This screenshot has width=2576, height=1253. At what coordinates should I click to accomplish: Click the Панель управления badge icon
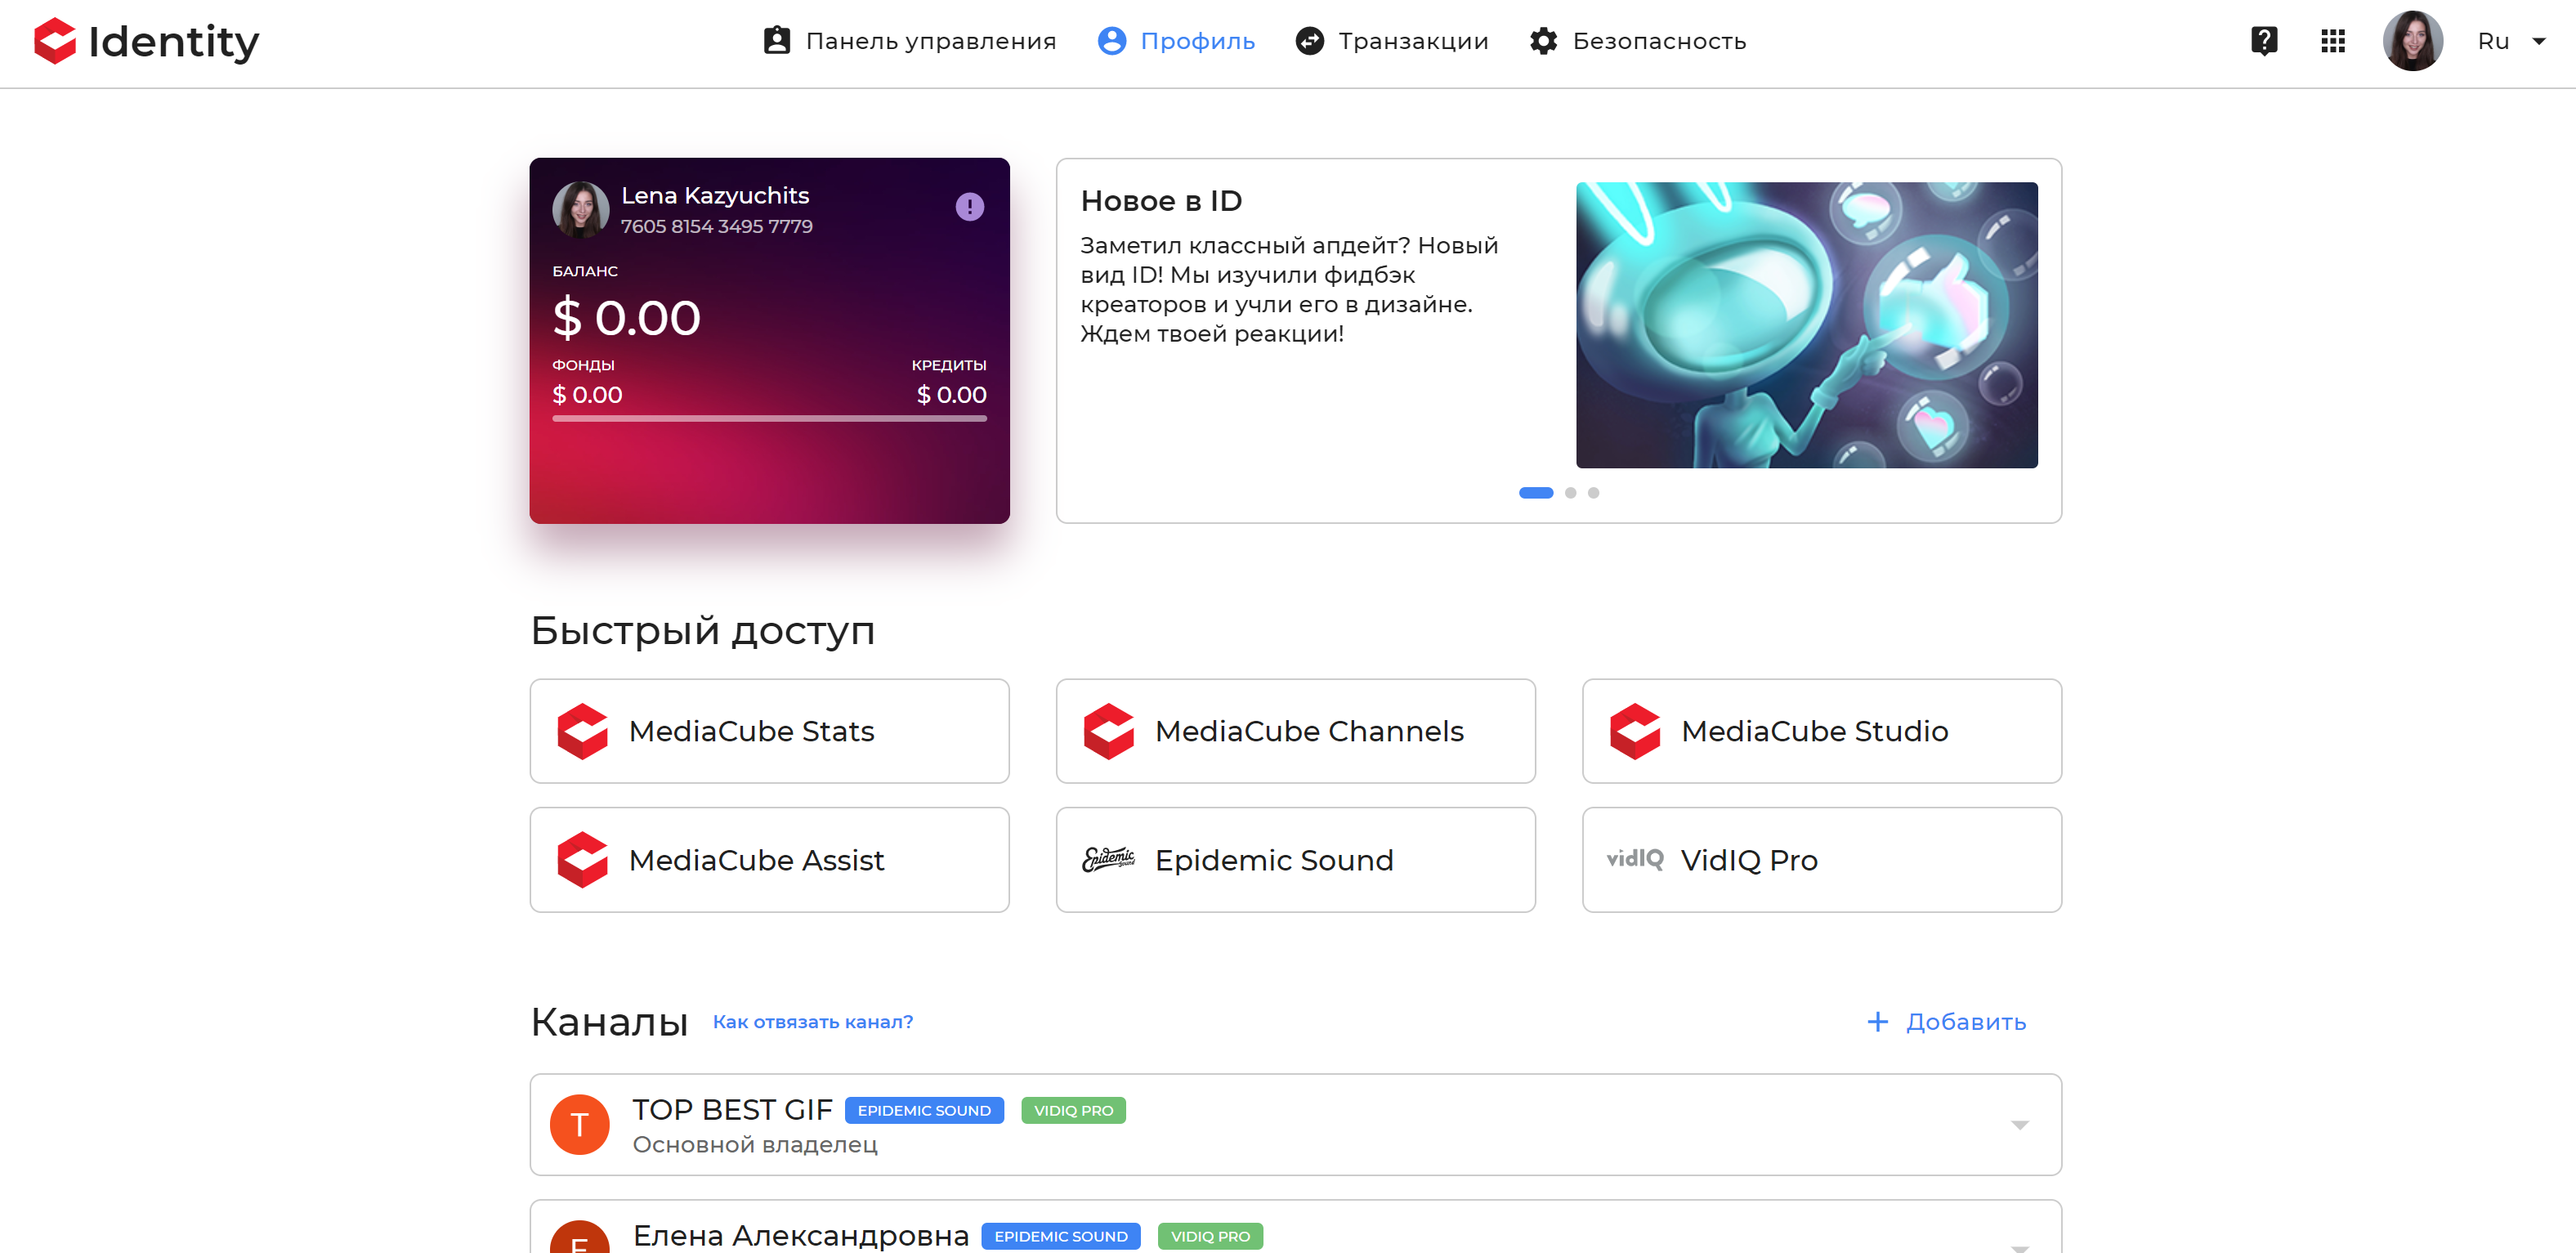click(777, 41)
